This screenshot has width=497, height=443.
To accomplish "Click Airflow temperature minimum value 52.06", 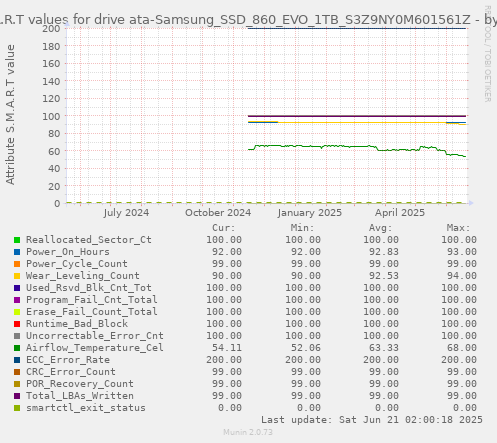I will click(306, 348).
